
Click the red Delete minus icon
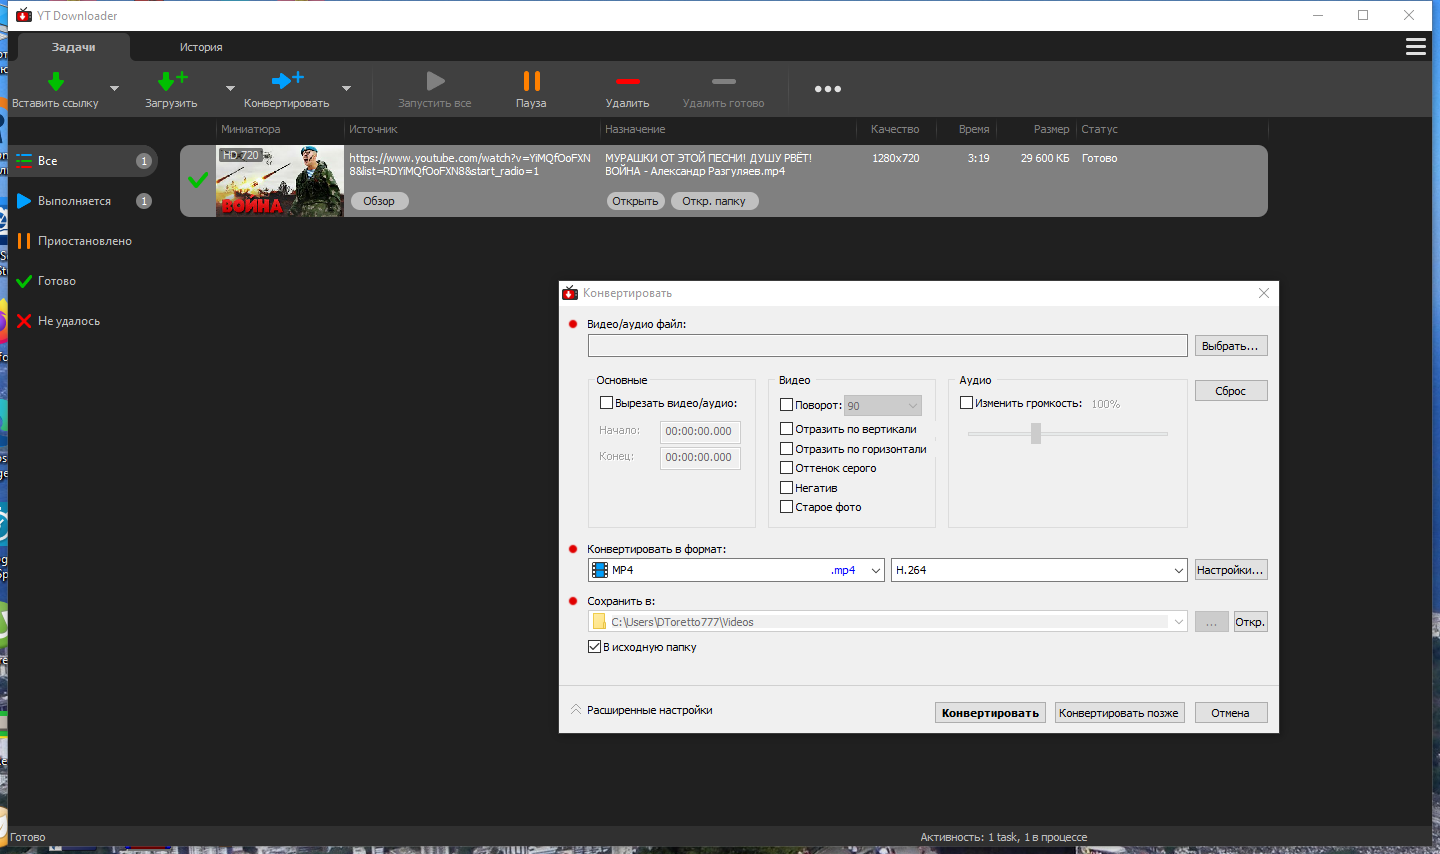(x=627, y=81)
